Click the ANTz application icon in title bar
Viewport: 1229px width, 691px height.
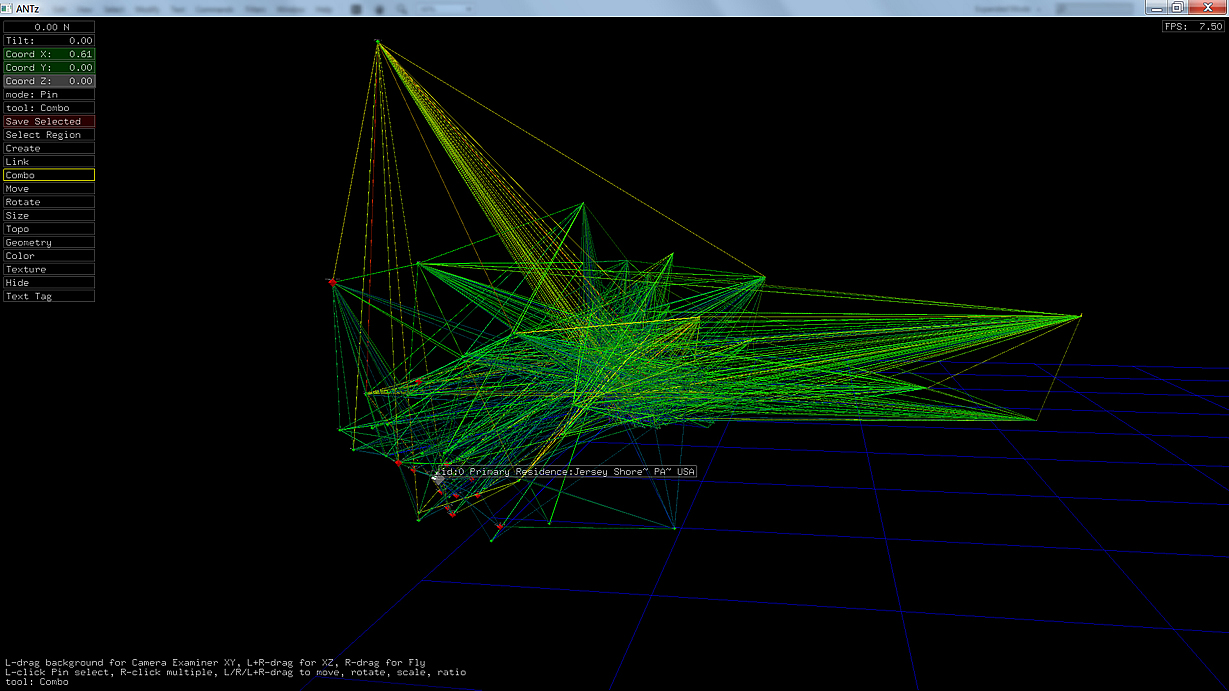click(x=8, y=8)
